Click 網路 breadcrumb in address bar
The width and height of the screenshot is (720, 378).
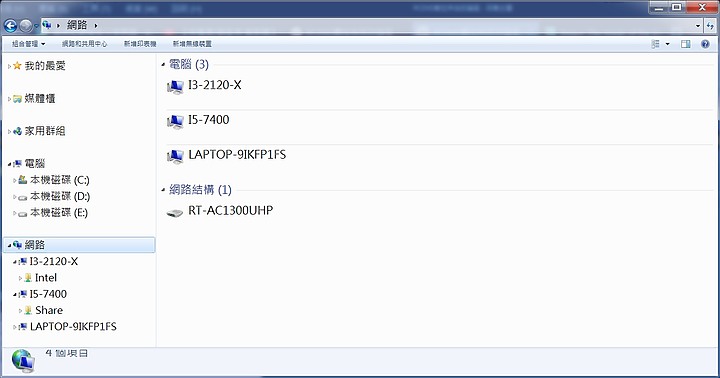tap(77, 25)
